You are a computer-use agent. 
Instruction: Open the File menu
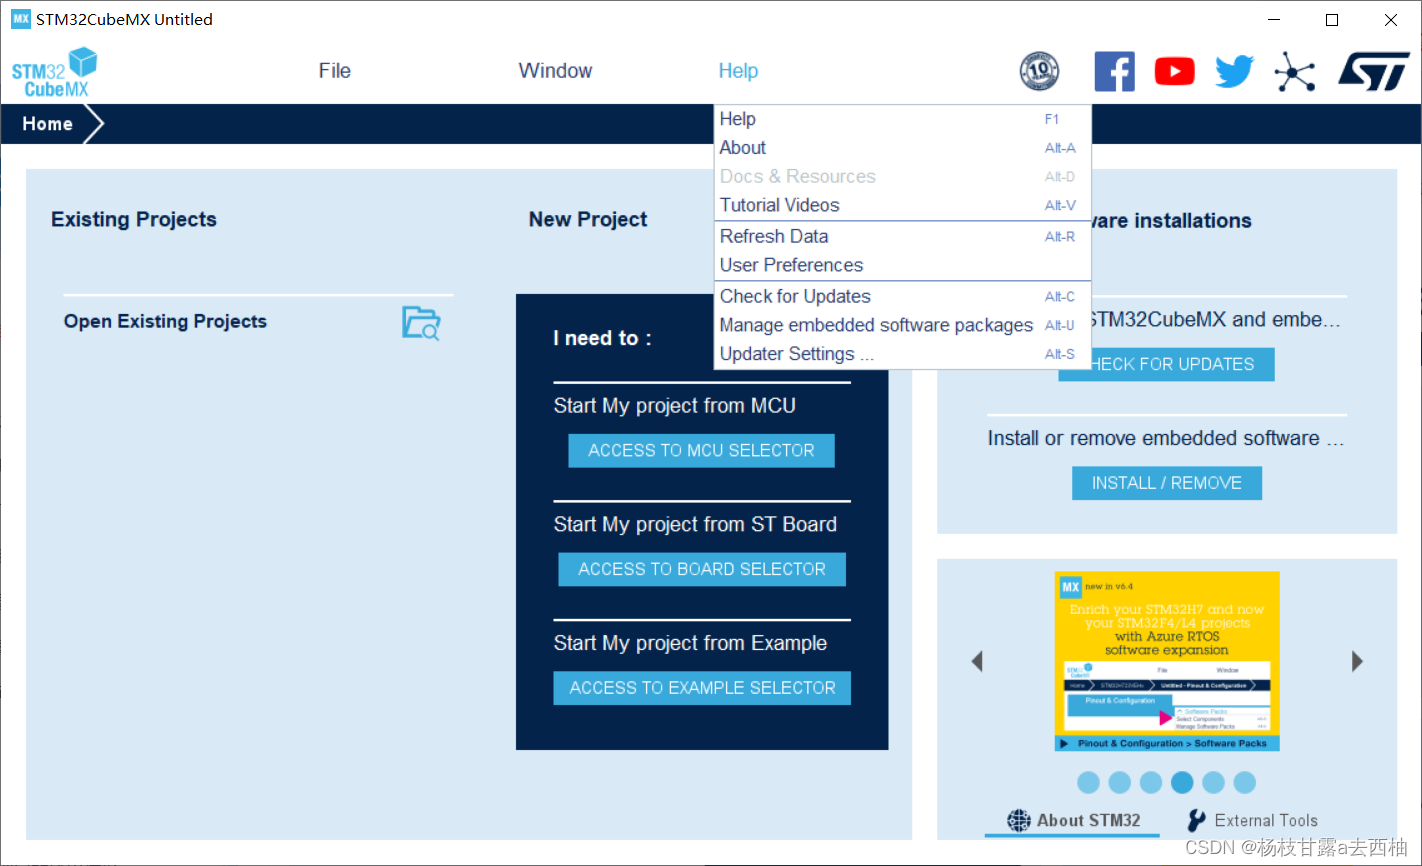334,71
